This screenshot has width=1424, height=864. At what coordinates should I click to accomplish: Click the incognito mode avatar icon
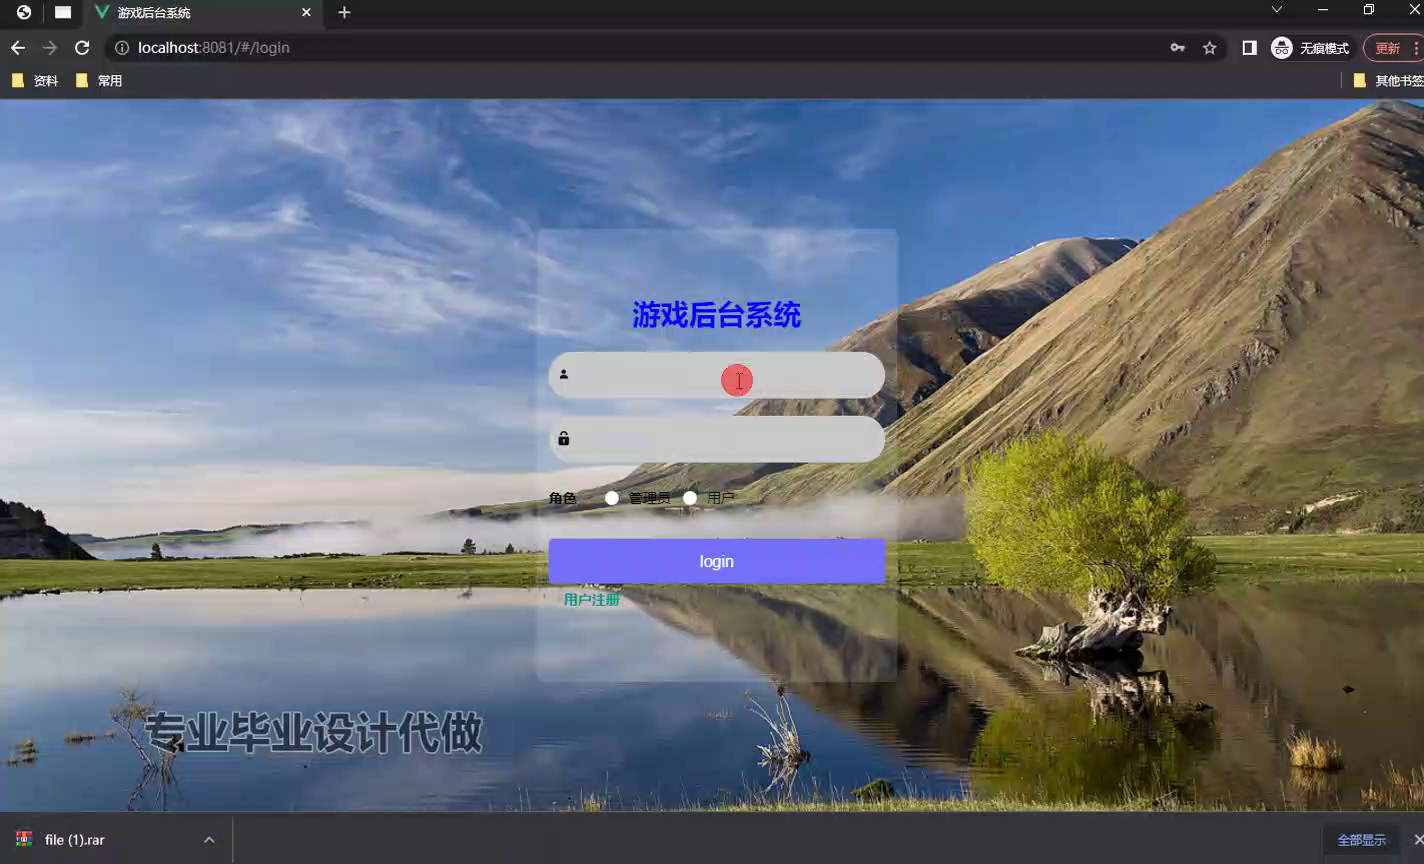(1281, 48)
